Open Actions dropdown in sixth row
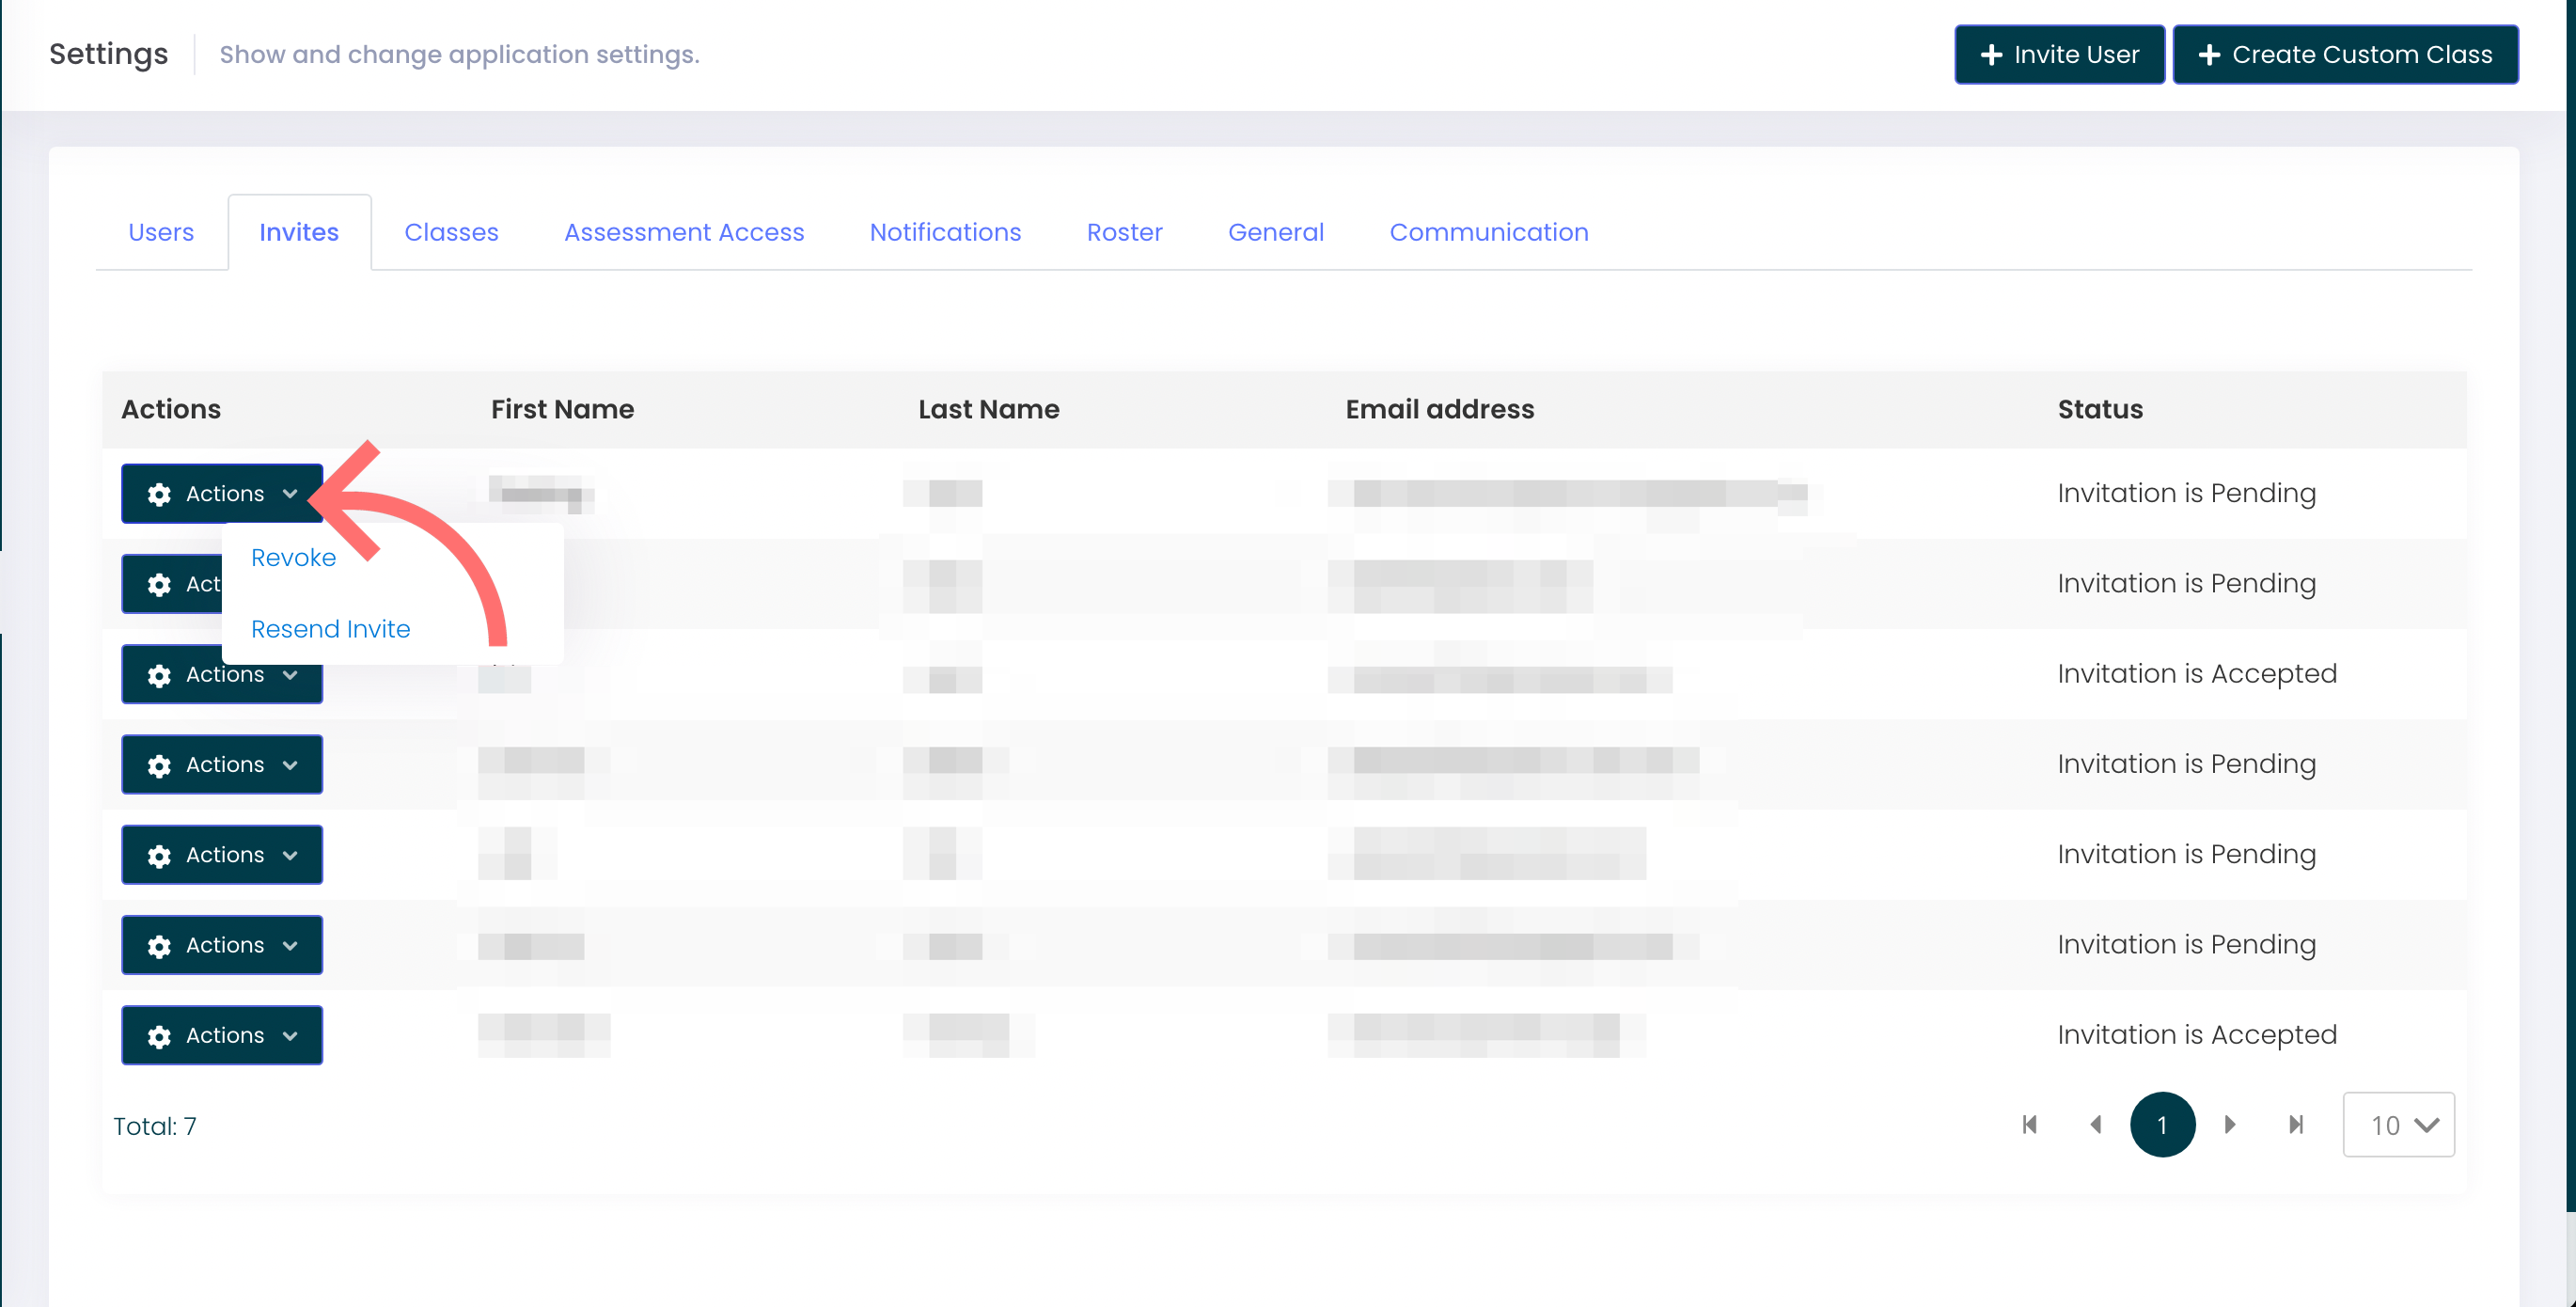 point(222,945)
